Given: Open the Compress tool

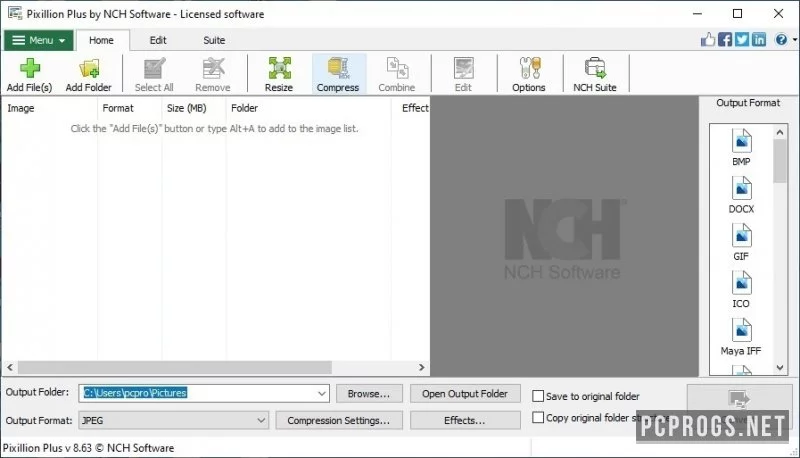Looking at the screenshot, I should (338, 74).
